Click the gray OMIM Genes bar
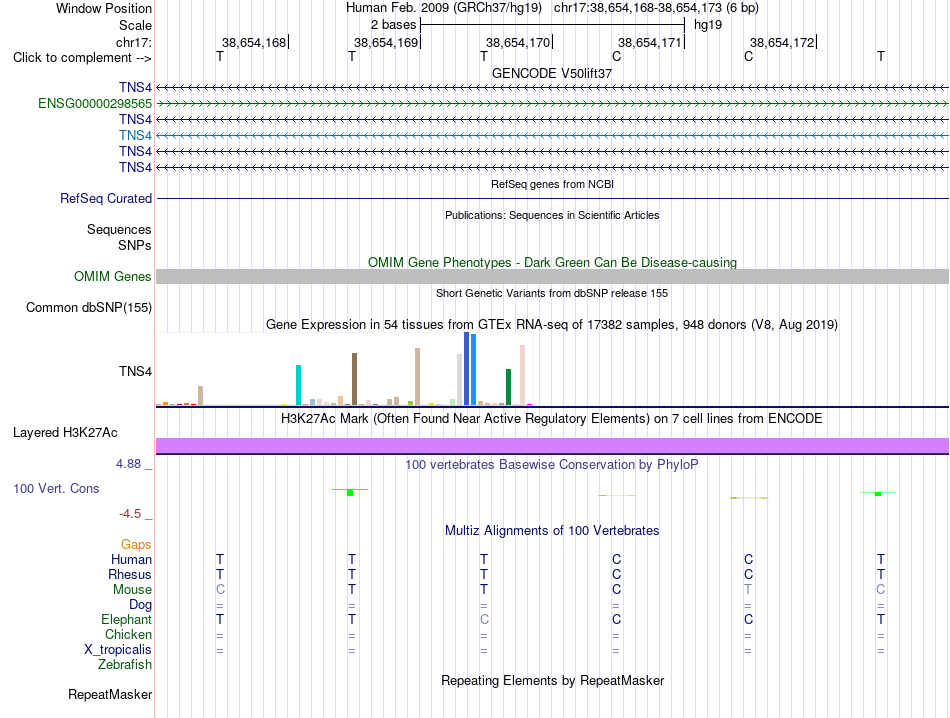 [x=552, y=276]
